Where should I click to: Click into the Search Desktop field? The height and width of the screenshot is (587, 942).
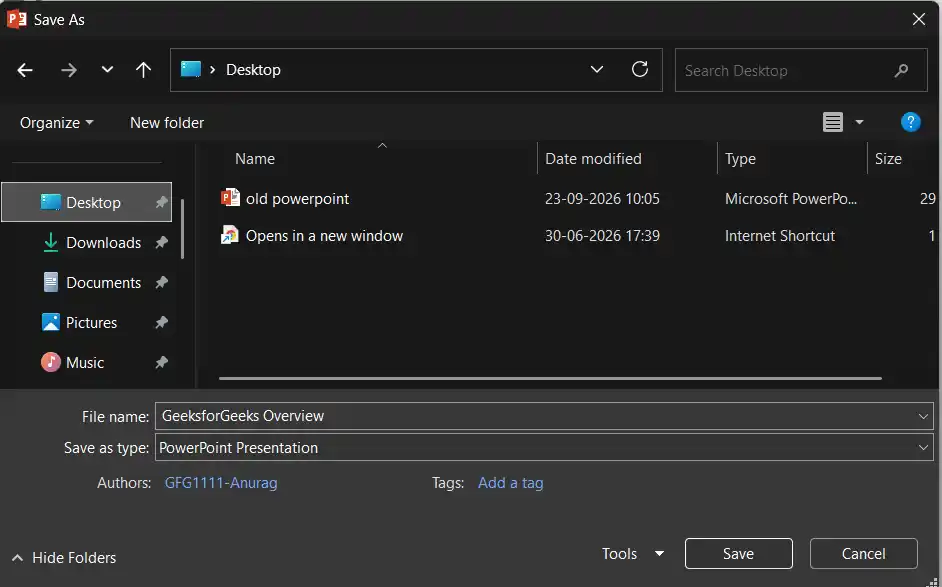pos(801,70)
